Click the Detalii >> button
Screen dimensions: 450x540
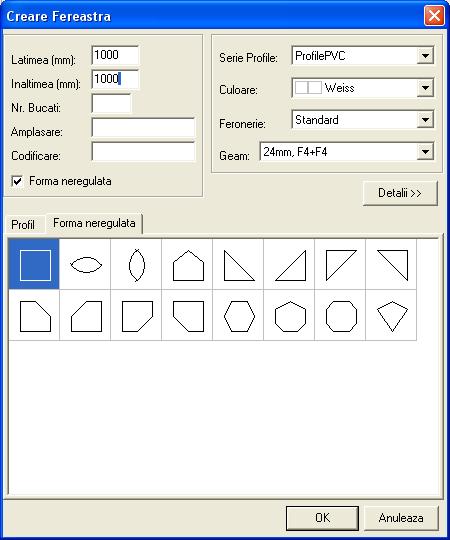point(400,193)
